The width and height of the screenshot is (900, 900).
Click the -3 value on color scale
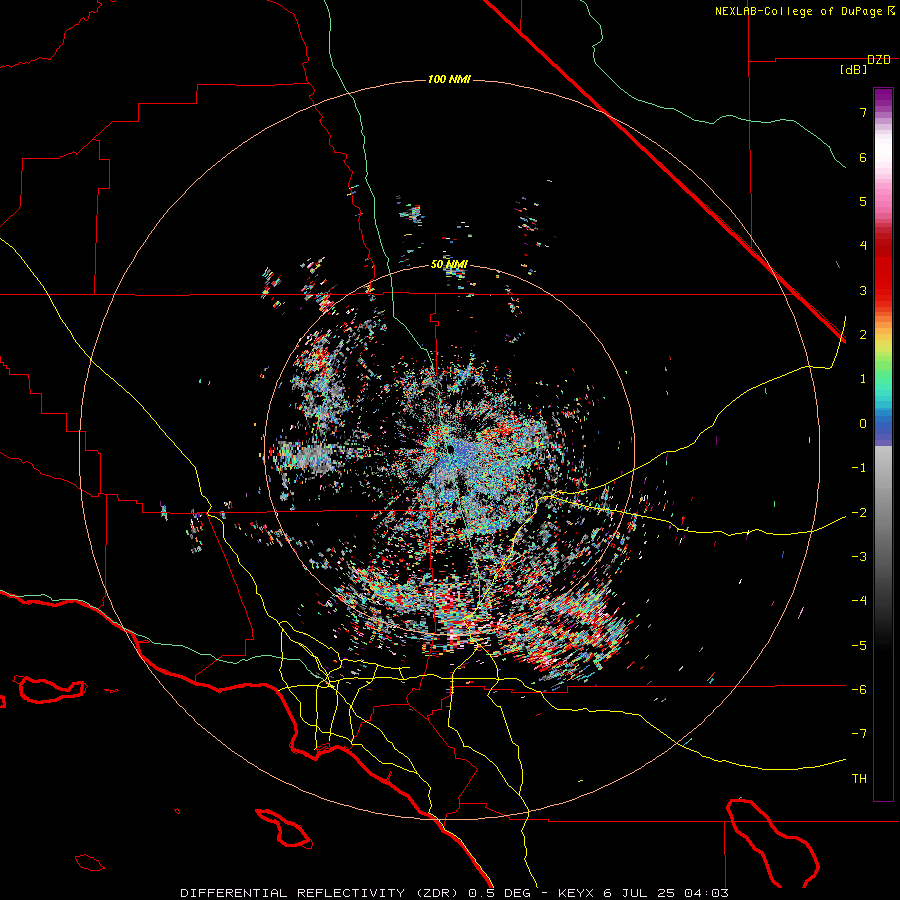click(859, 557)
